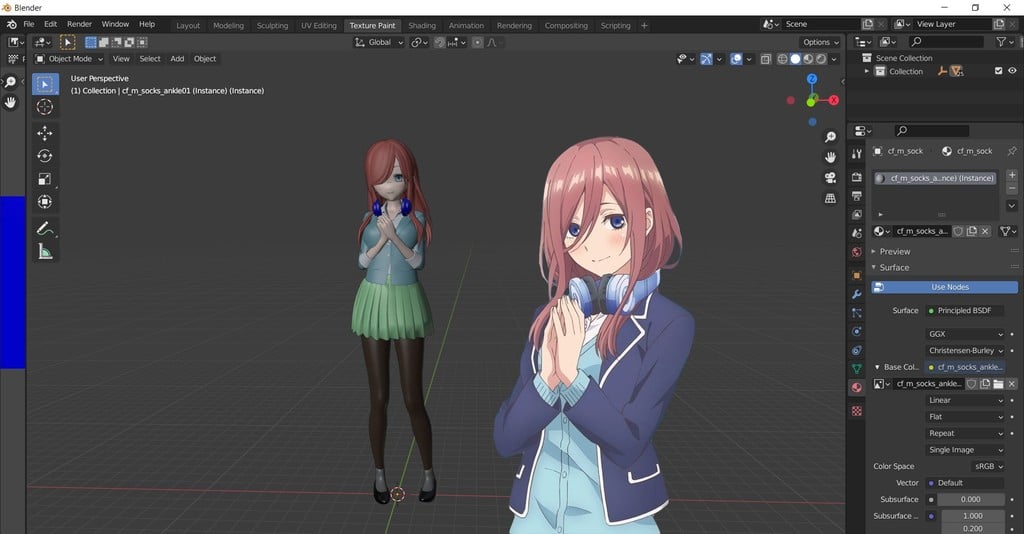Open the Repeat extension dropdown

click(965, 433)
